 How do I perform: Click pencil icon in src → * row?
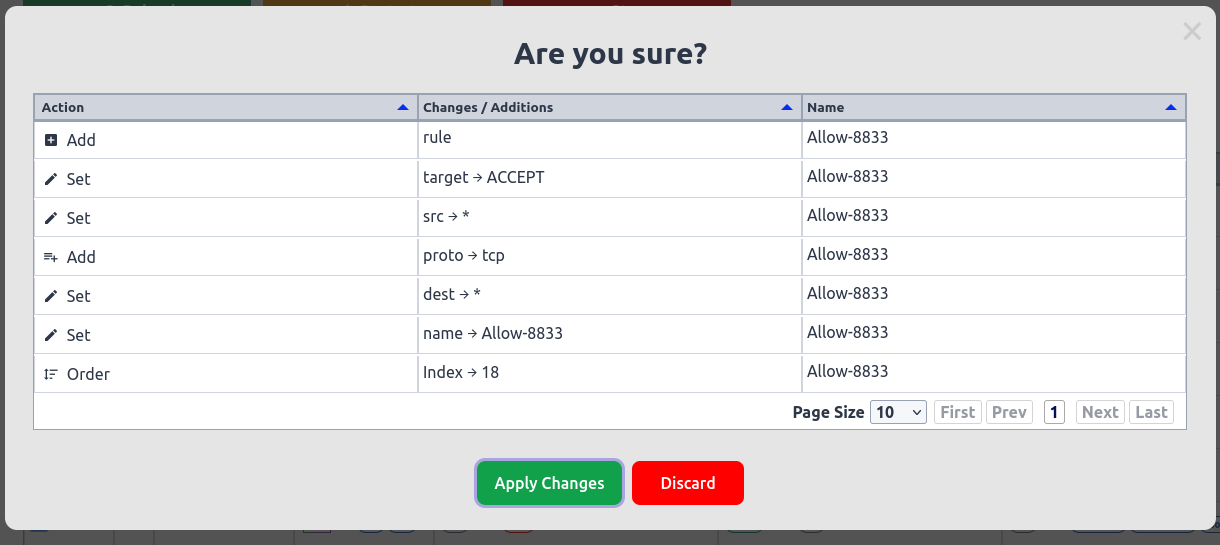[51, 219]
